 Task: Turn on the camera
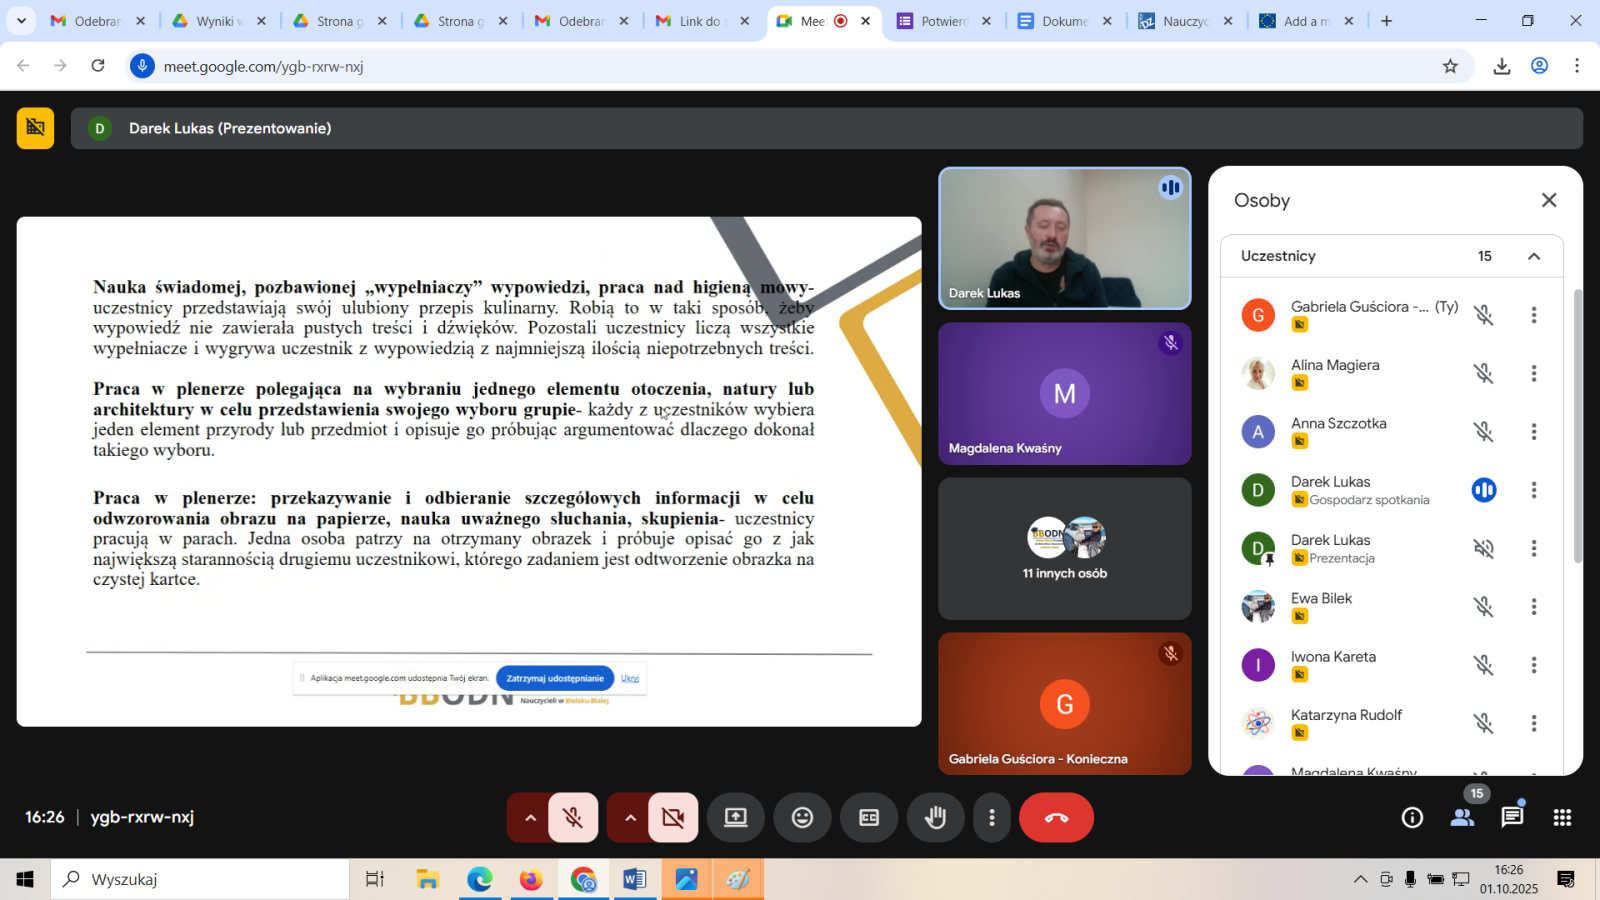click(673, 818)
